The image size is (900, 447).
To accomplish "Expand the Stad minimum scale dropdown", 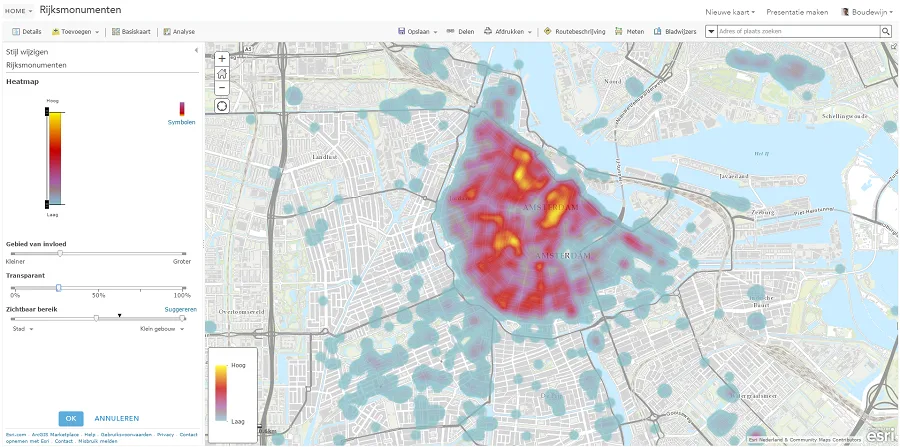I will click(x=22, y=328).
